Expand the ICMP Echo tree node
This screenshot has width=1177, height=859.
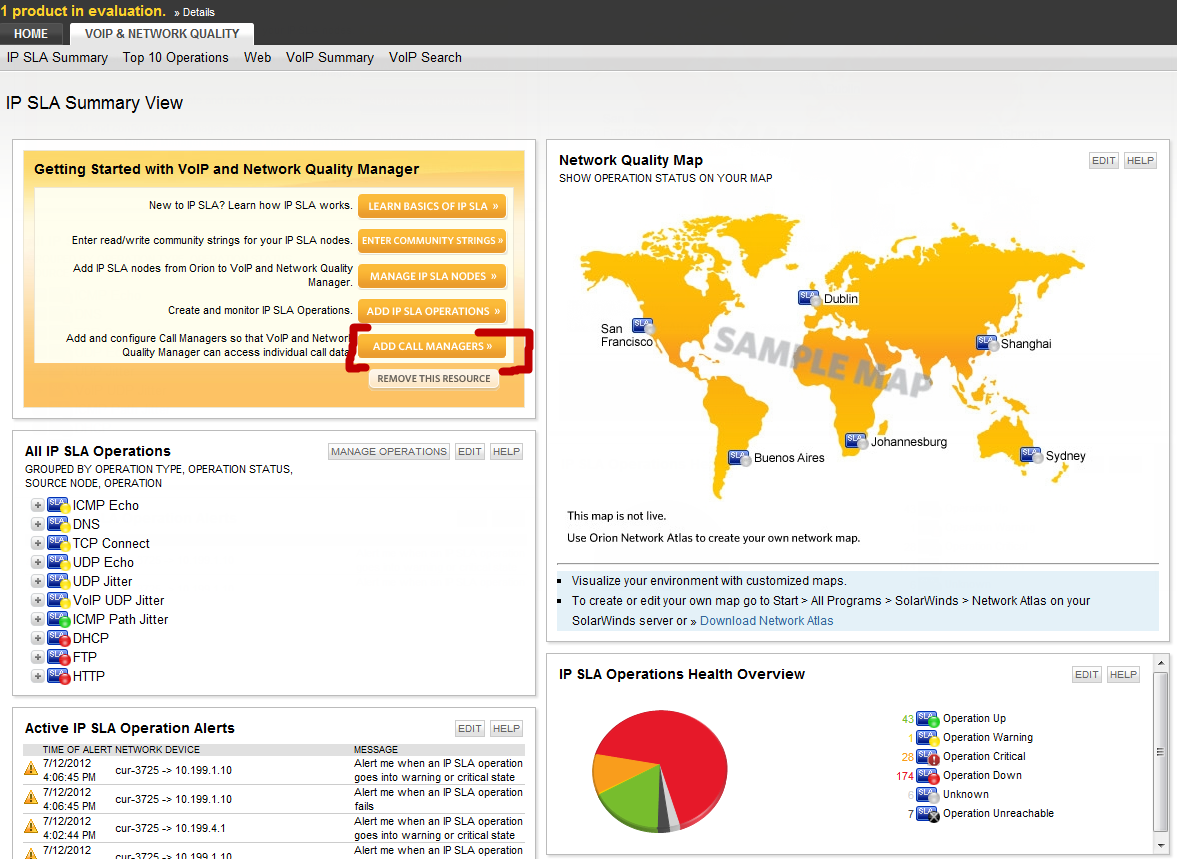pos(37,505)
